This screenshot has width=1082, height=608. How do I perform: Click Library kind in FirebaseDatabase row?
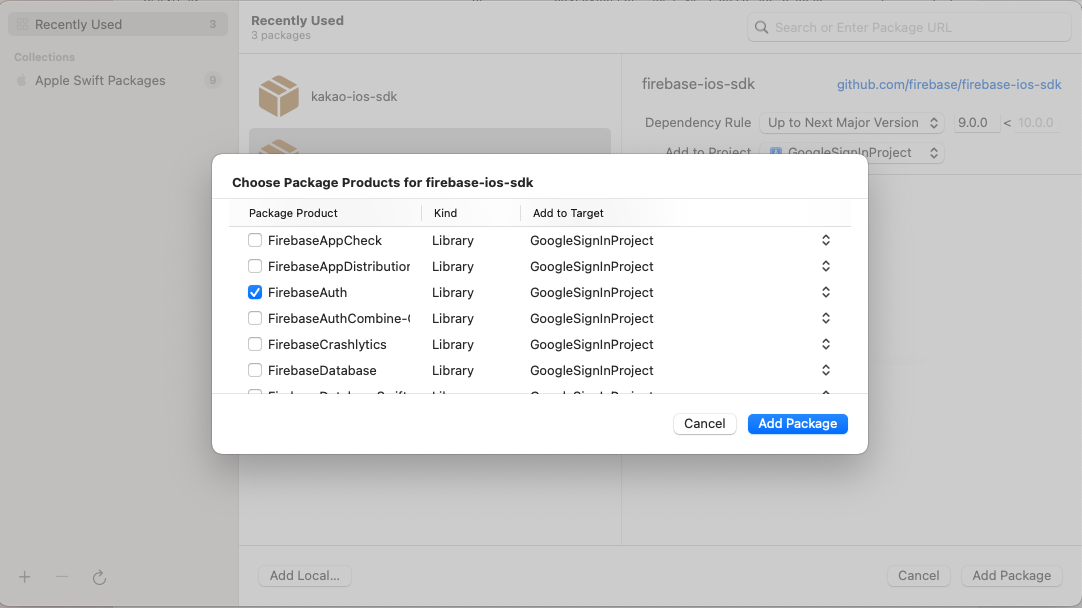[x=453, y=371]
